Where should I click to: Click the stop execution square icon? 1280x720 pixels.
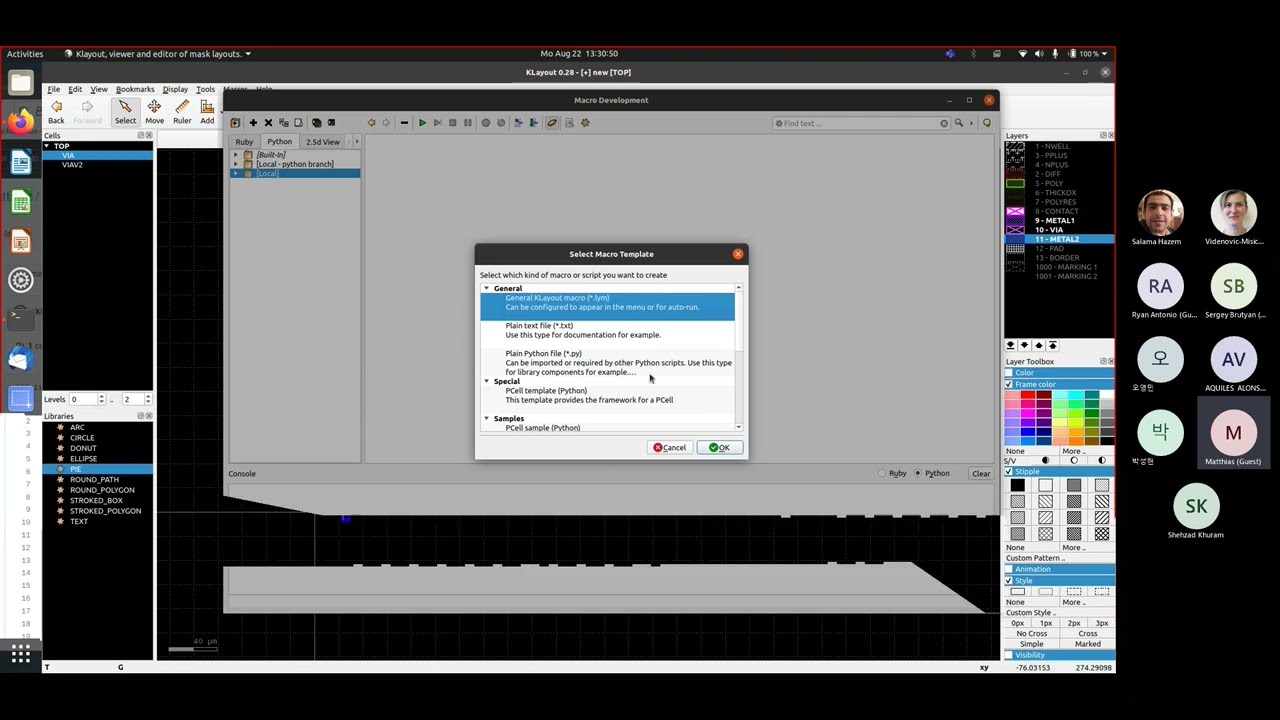452,123
